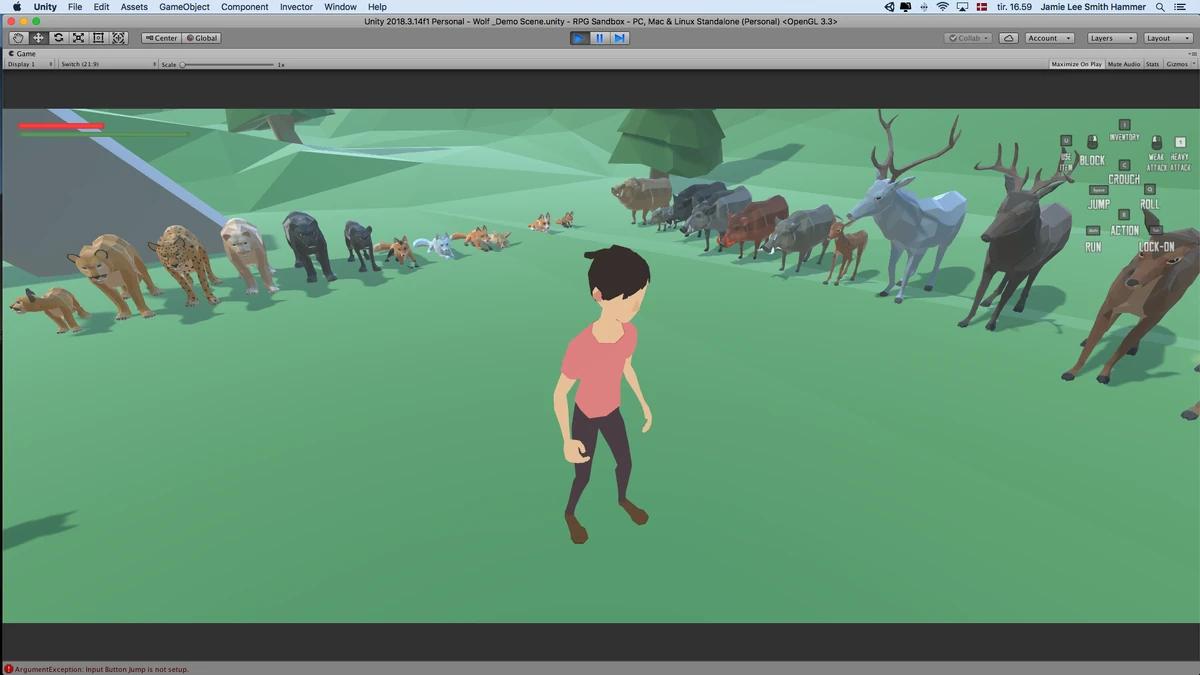
Task: Click the RUN control hint
Action: click(x=1093, y=240)
